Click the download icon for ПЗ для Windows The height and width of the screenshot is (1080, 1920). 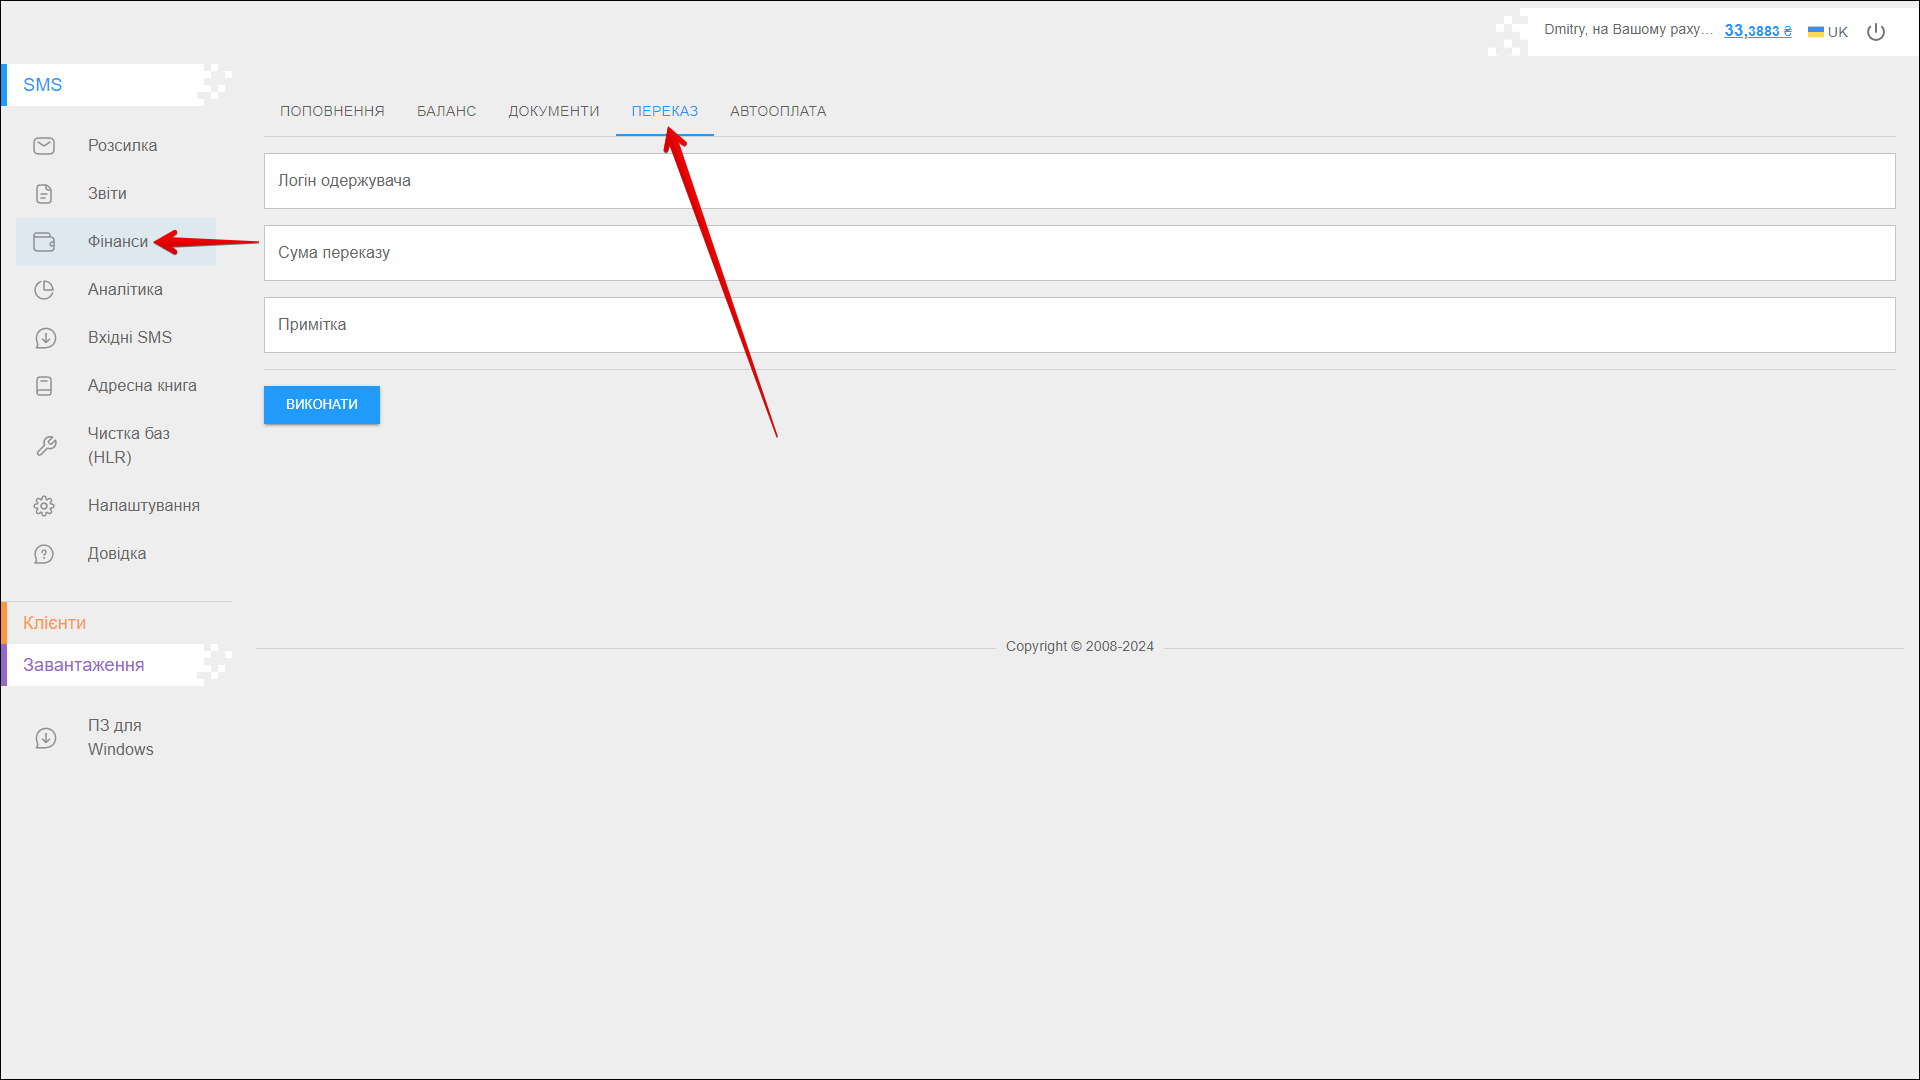(x=45, y=738)
